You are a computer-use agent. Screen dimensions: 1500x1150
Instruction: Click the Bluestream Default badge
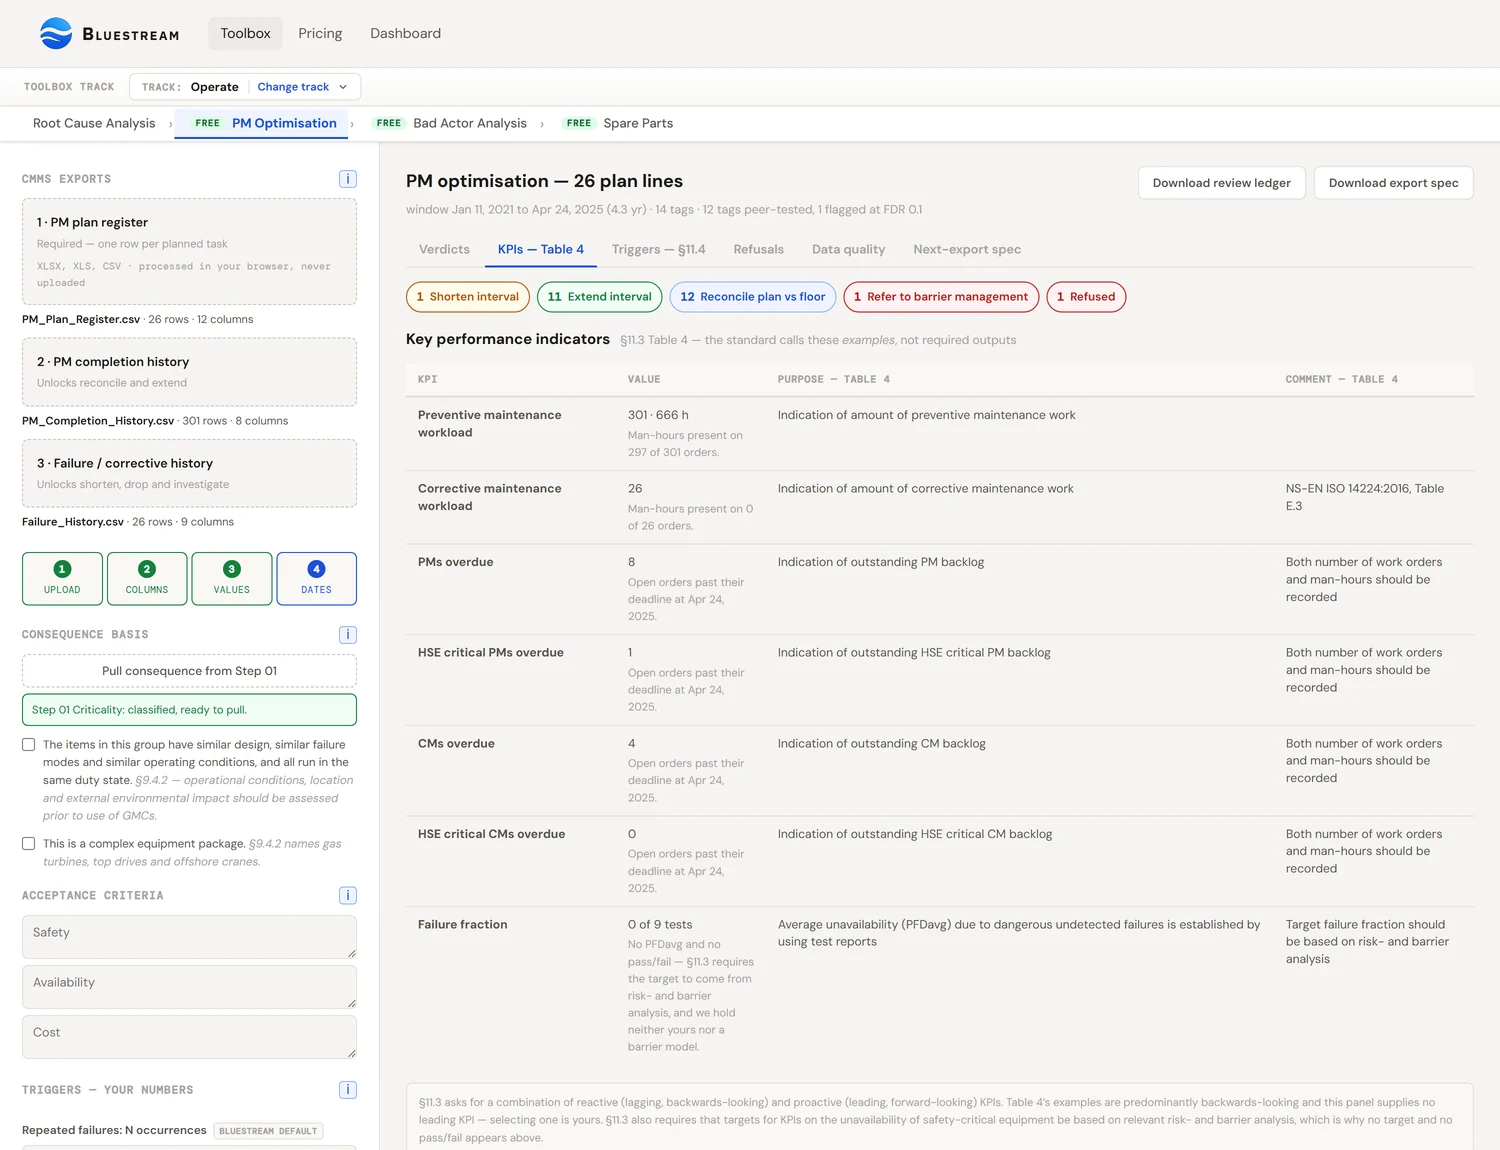[x=268, y=1131]
